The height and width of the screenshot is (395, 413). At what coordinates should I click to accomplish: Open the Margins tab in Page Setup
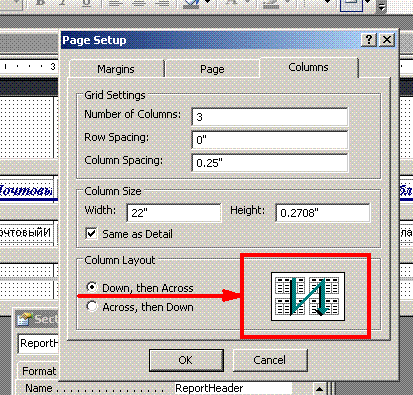(x=116, y=69)
